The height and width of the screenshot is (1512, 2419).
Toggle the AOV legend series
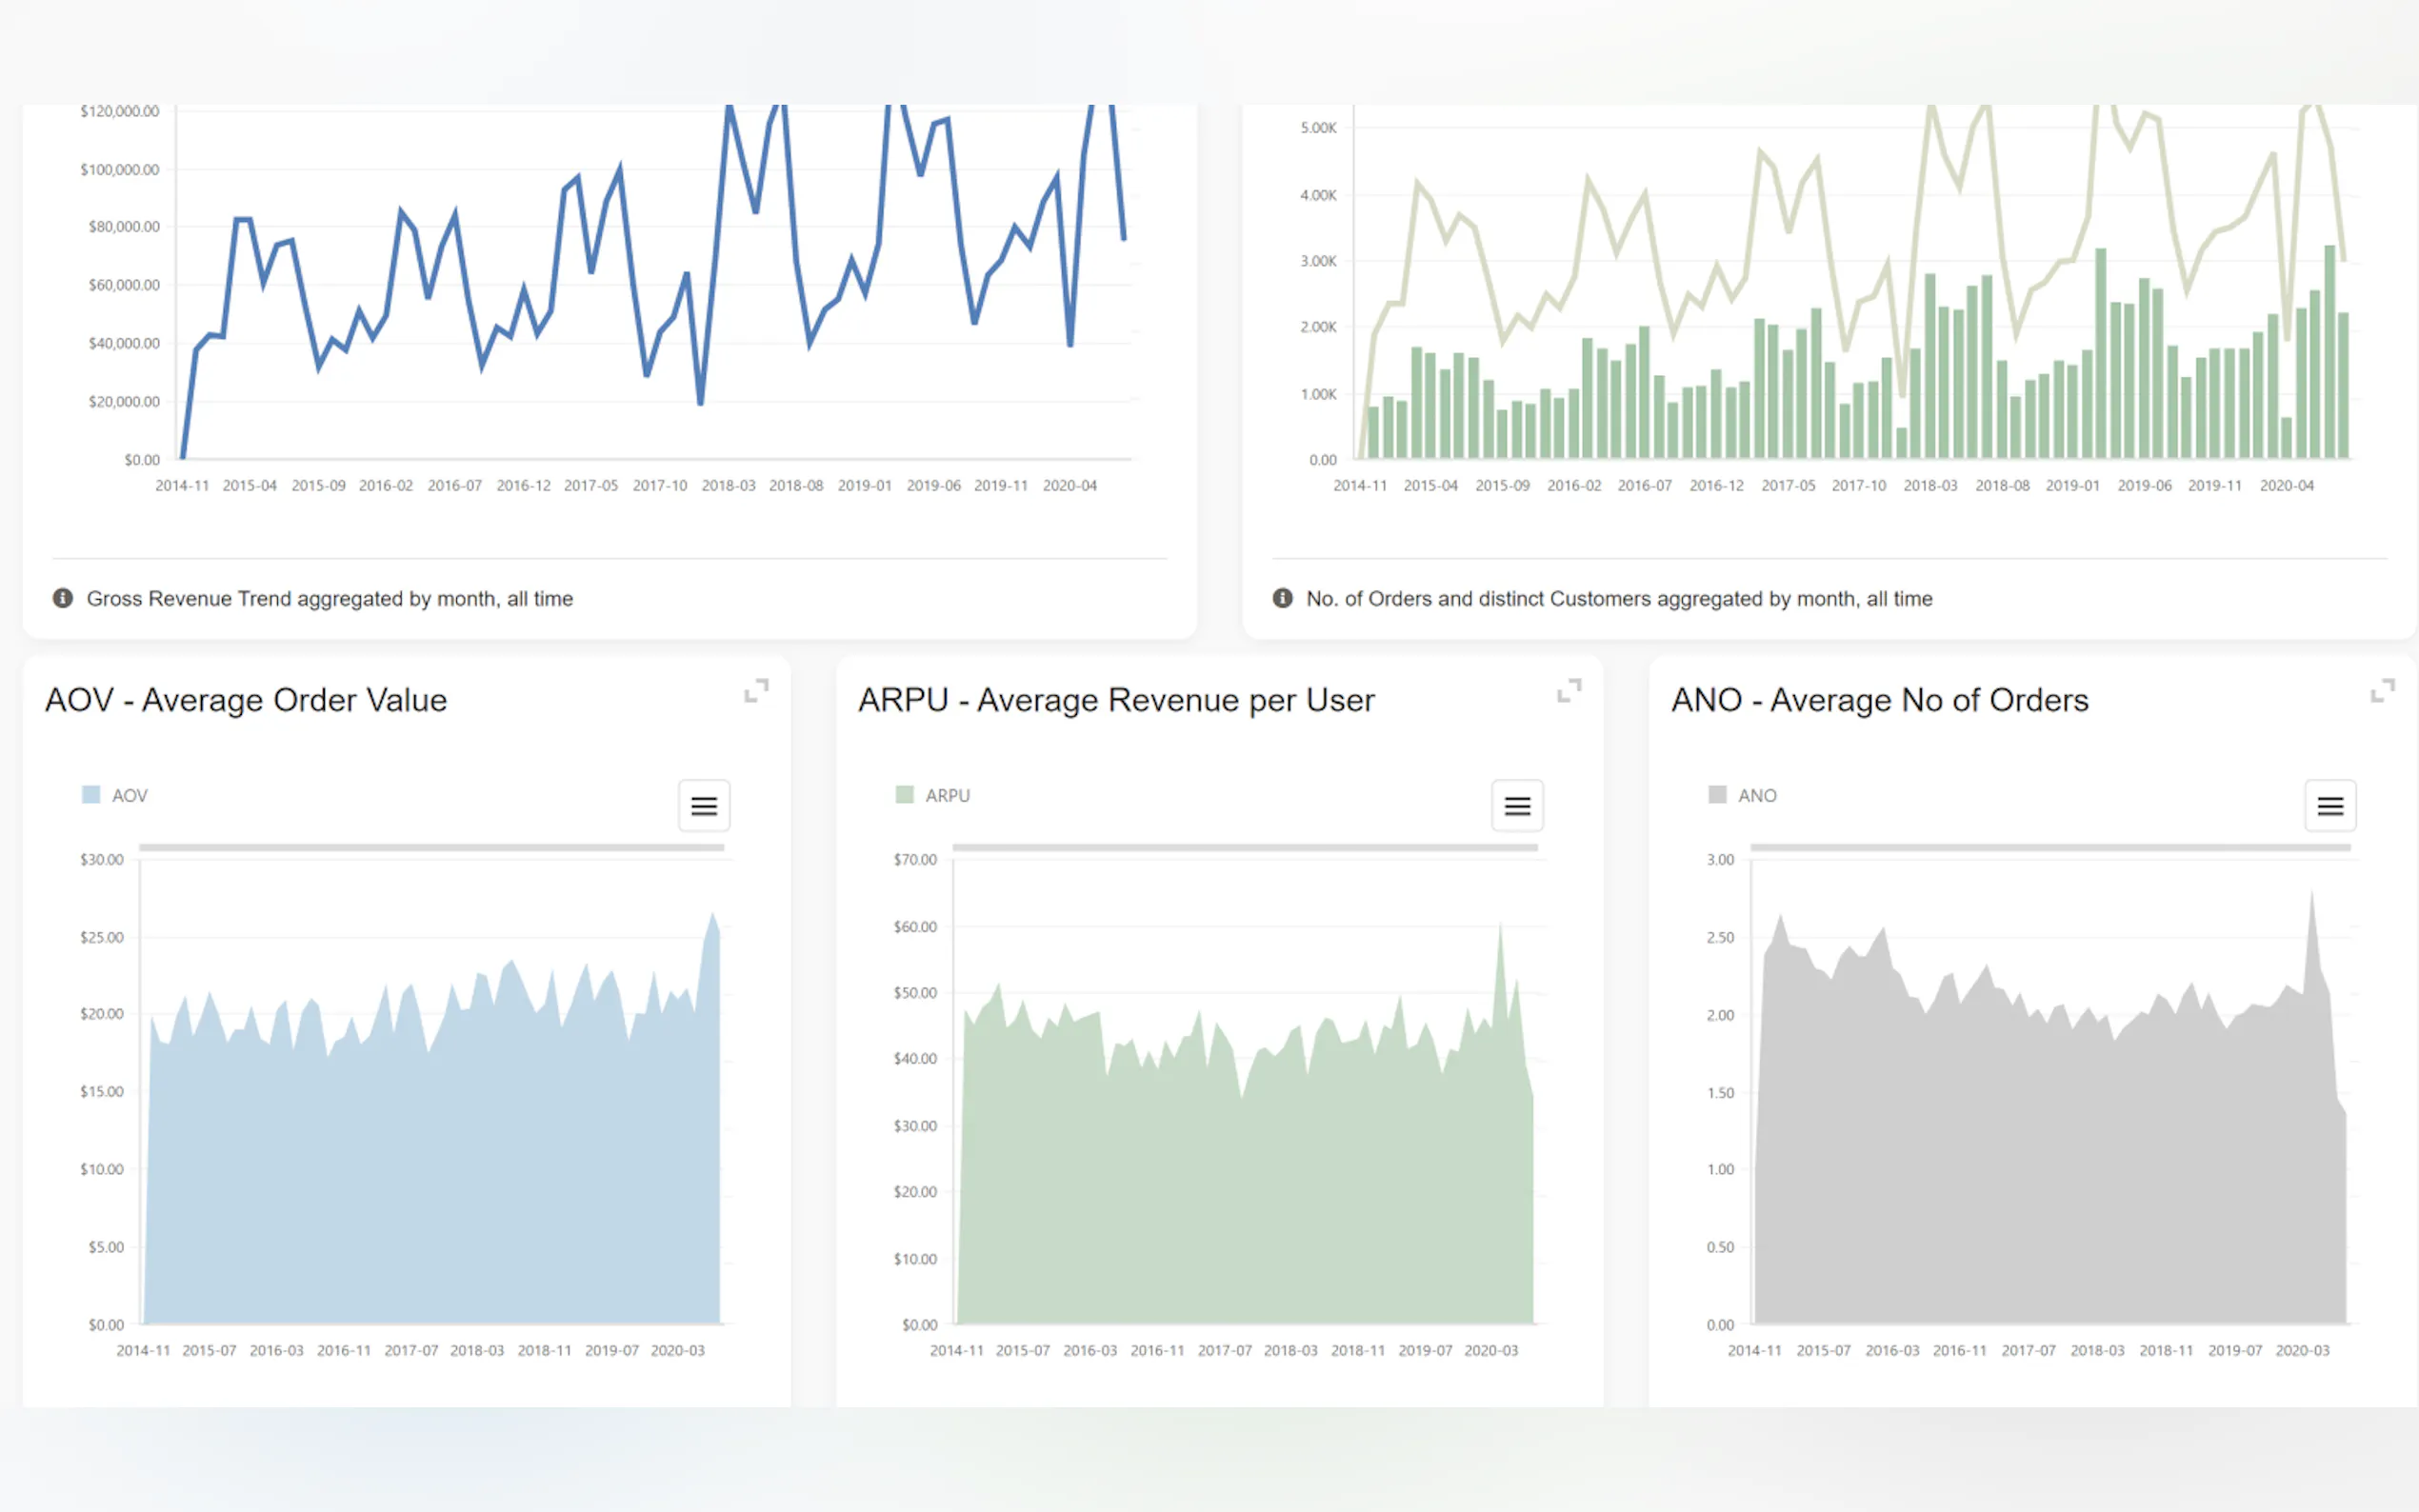pyautogui.click(x=129, y=796)
